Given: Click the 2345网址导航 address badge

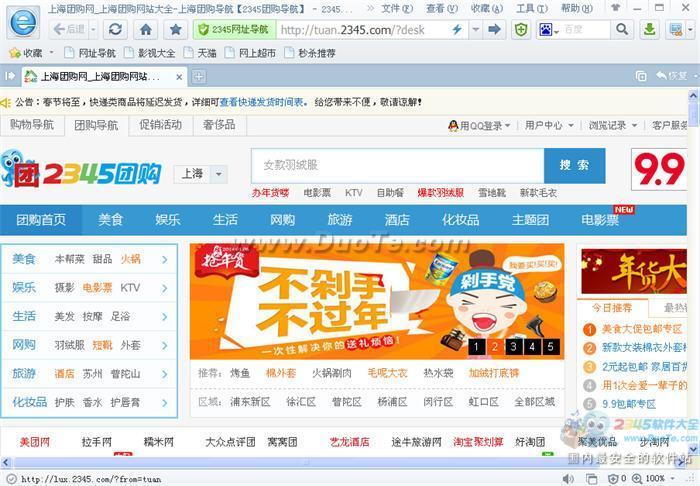Looking at the screenshot, I should 234,29.
